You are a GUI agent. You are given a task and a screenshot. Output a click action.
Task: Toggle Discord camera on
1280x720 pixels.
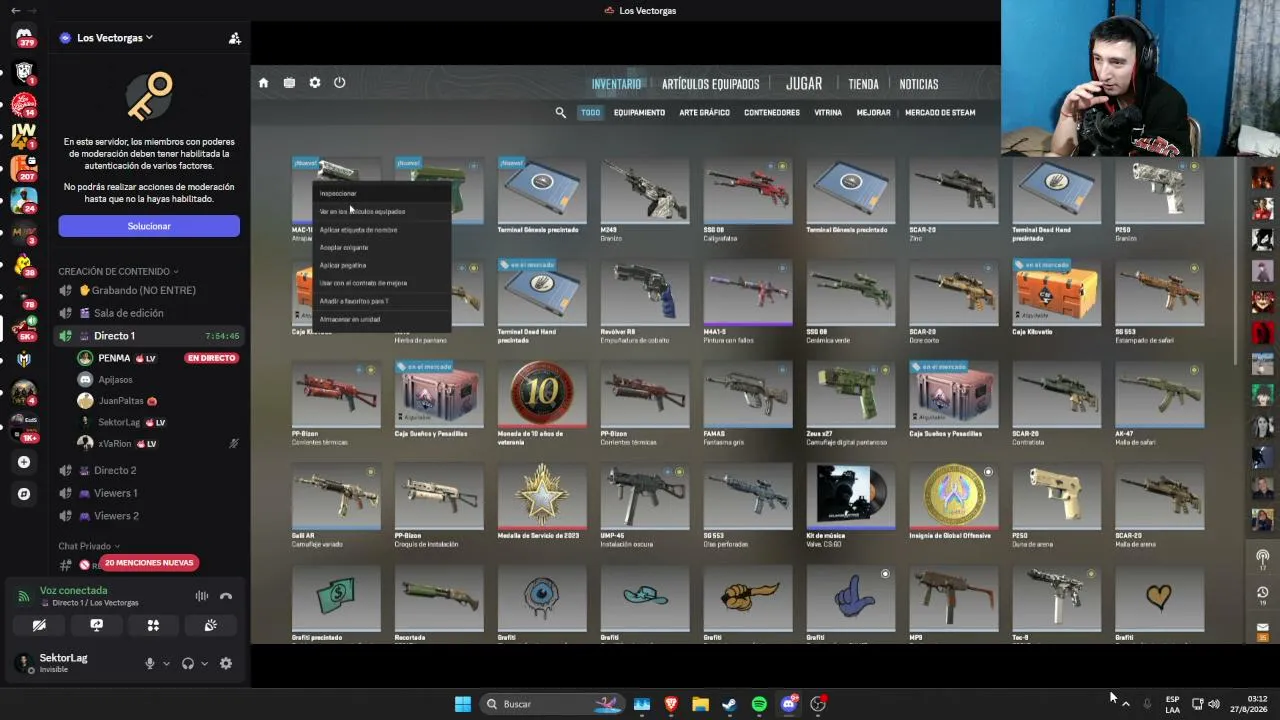click(39, 625)
